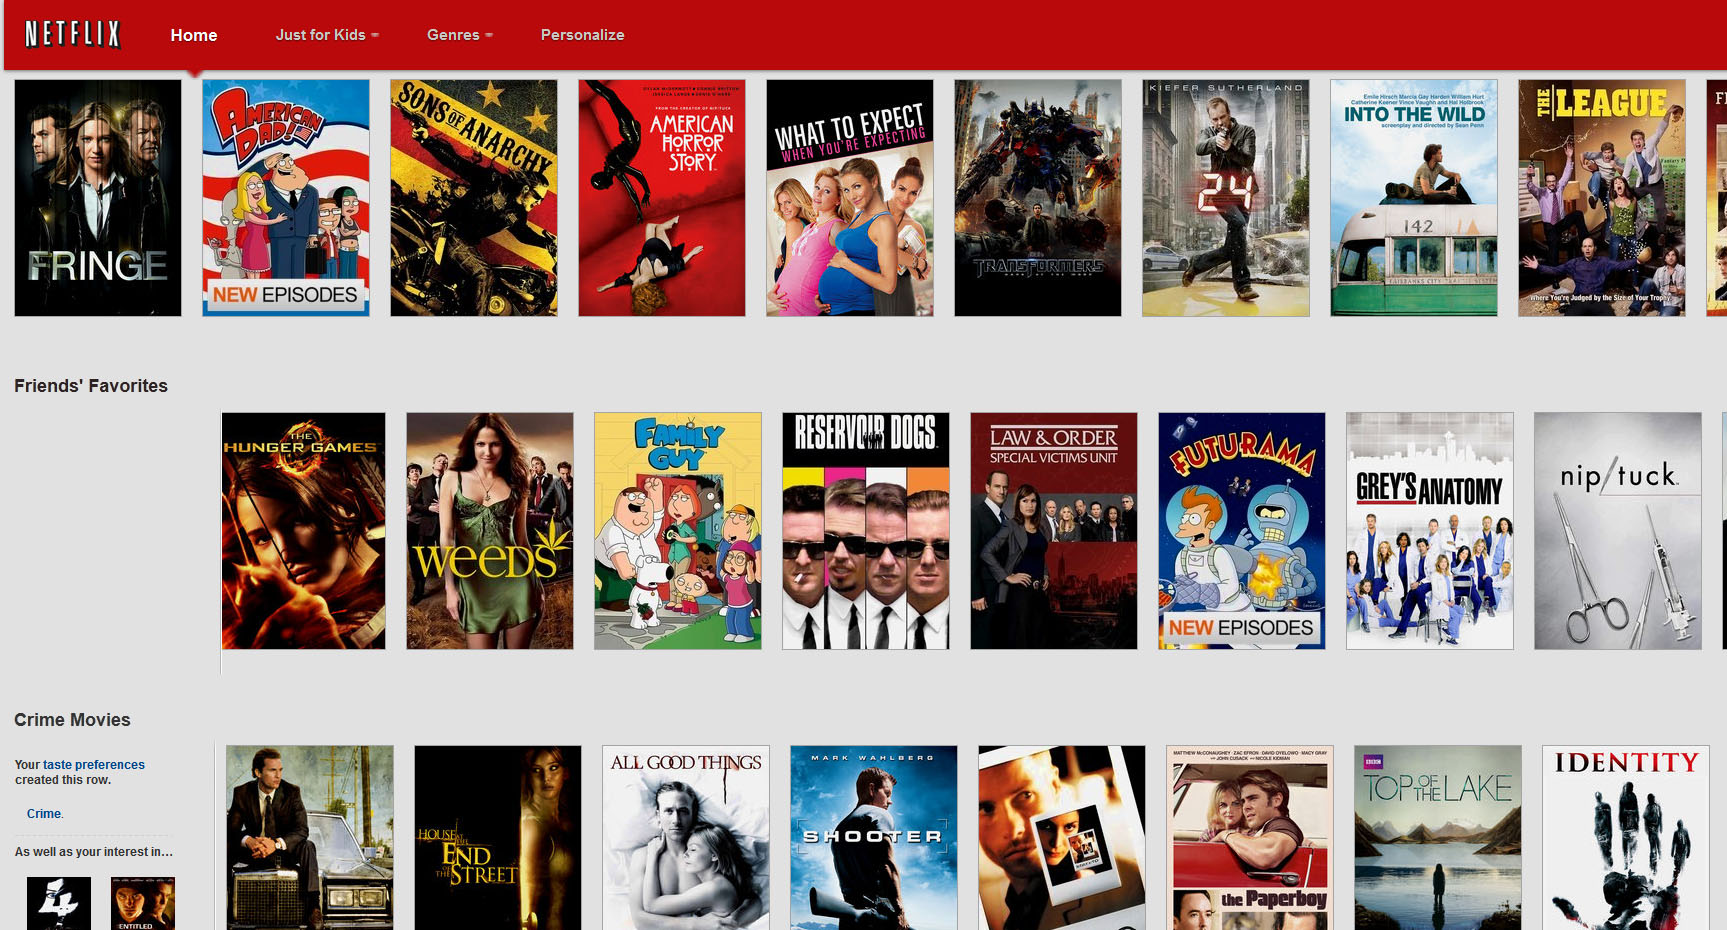Click the small Entitled interest thumbnail
Image resolution: width=1727 pixels, height=930 pixels.
143,904
